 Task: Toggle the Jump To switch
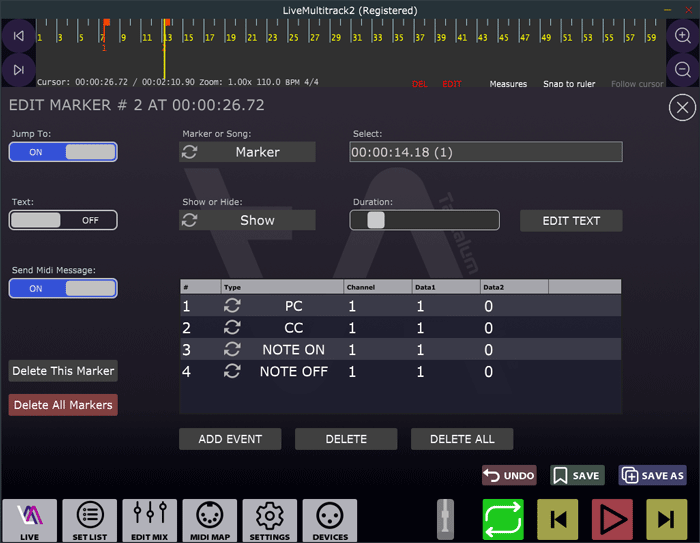[63, 152]
